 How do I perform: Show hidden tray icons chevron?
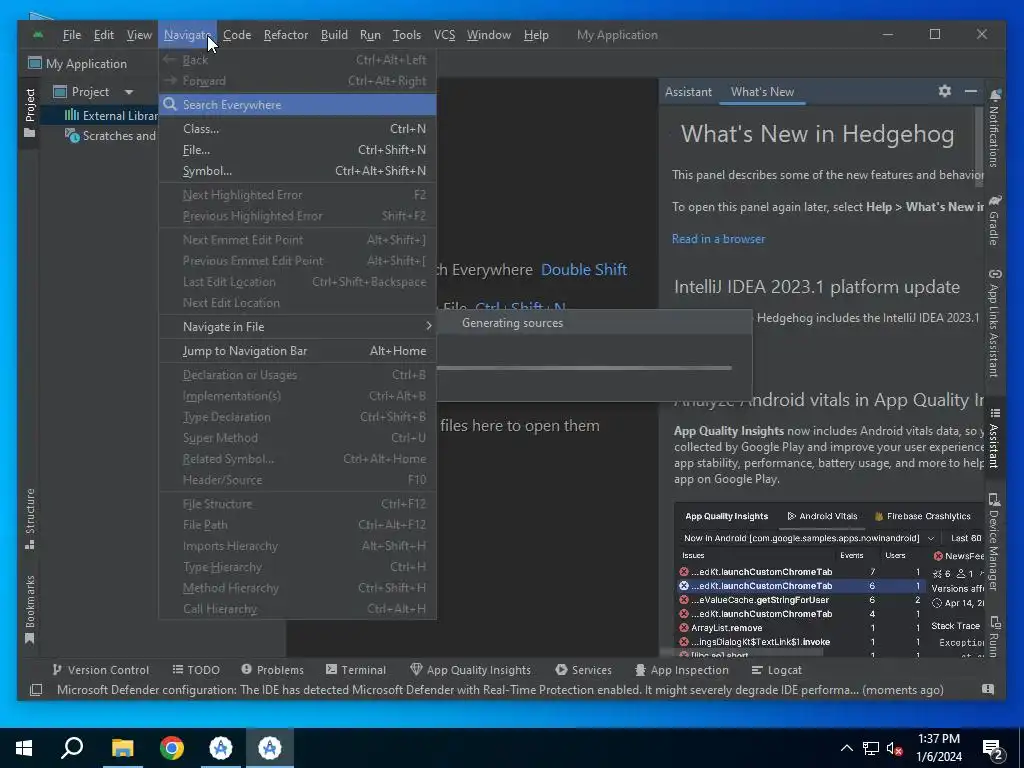click(x=846, y=748)
